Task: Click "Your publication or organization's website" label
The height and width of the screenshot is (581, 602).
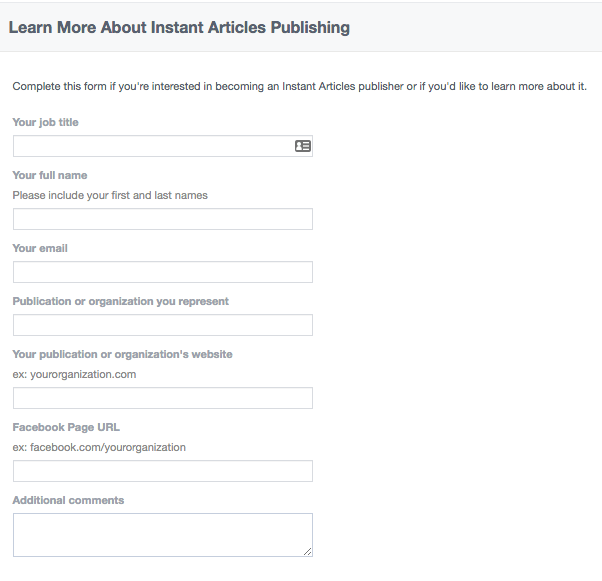Action: click(122, 354)
